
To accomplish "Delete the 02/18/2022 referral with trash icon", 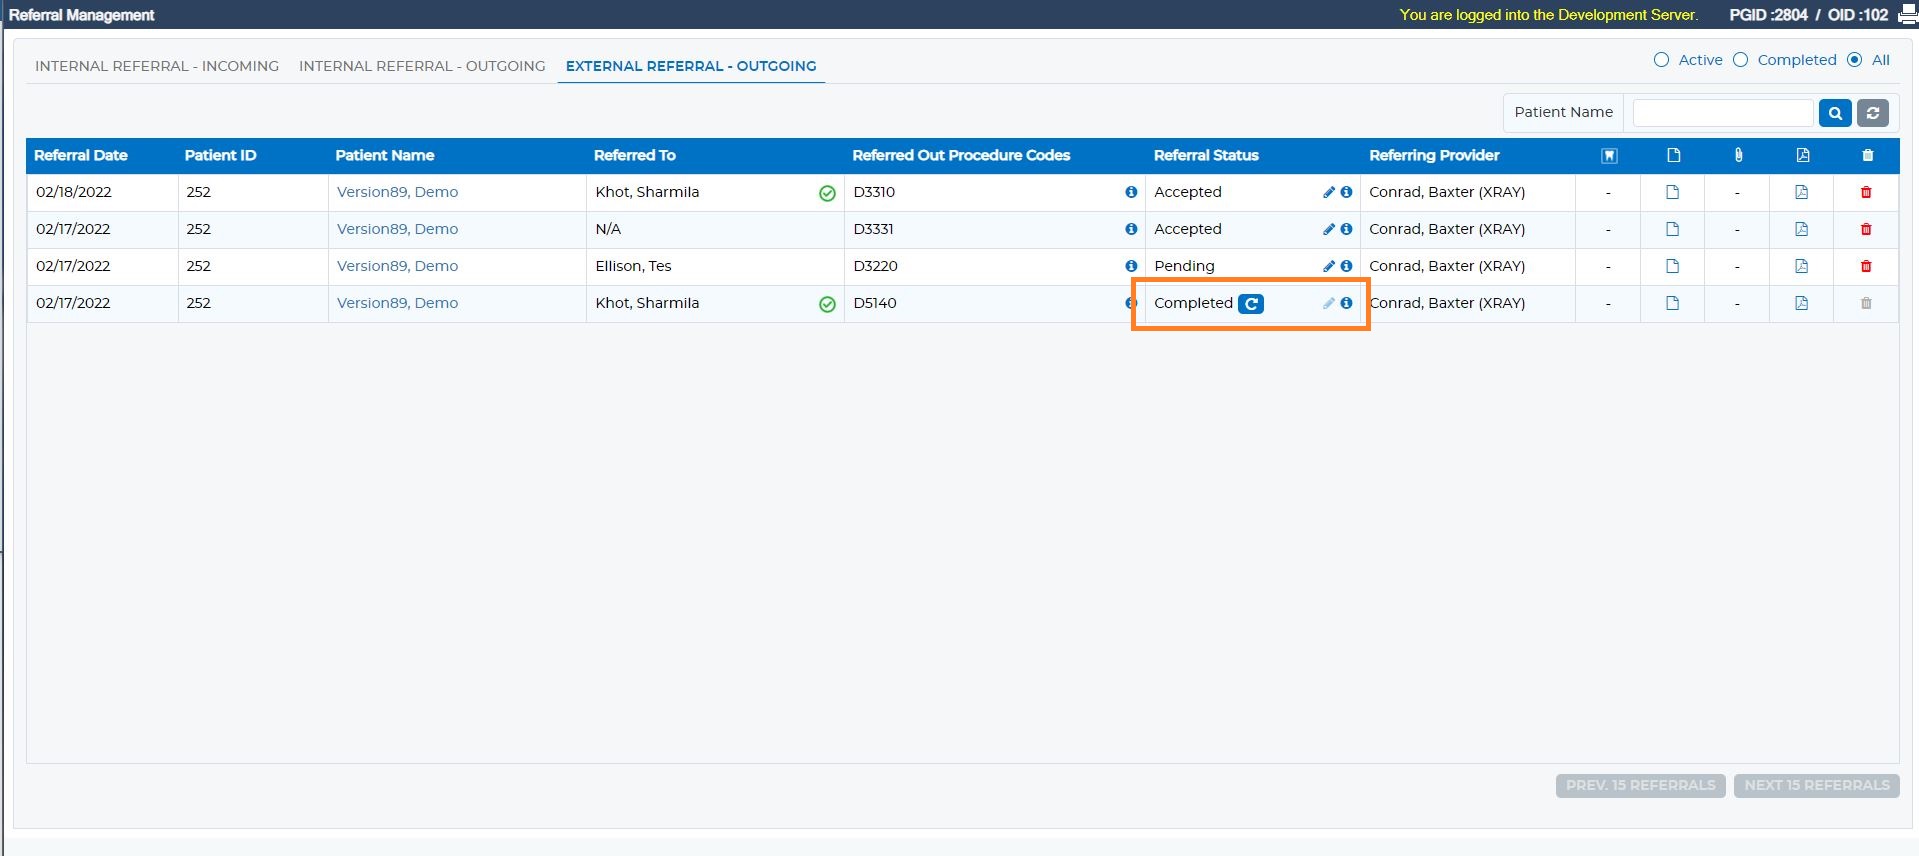I will (1866, 192).
